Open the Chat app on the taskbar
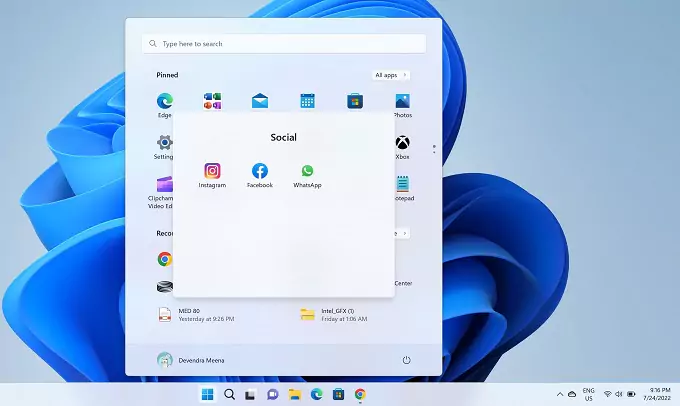 pyautogui.click(x=273, y=394)
